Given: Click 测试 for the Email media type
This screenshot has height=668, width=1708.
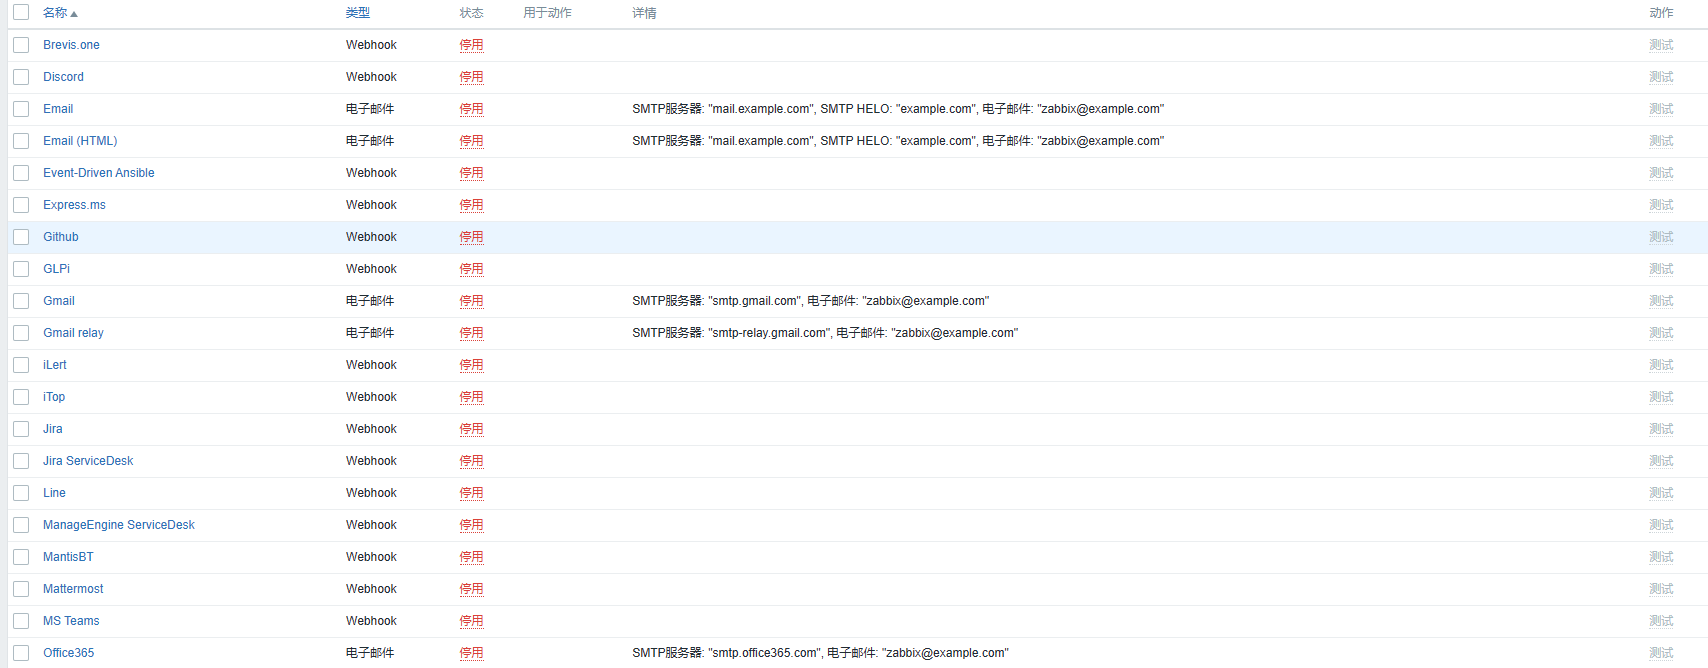Looking at the screenshot, I should [1660, 109].
